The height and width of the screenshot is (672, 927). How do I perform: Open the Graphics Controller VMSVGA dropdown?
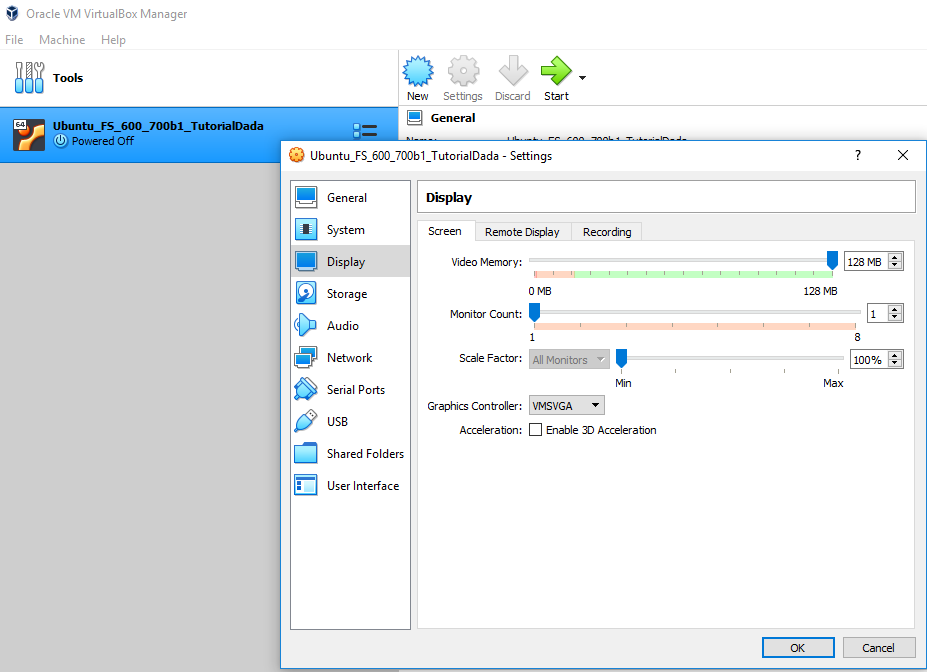point(567,406)
